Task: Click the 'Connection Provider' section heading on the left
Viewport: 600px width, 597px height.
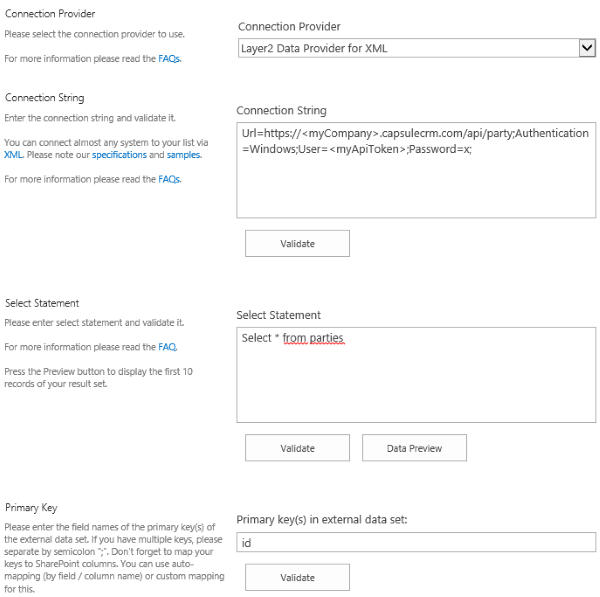Action: tap(50, 14)
